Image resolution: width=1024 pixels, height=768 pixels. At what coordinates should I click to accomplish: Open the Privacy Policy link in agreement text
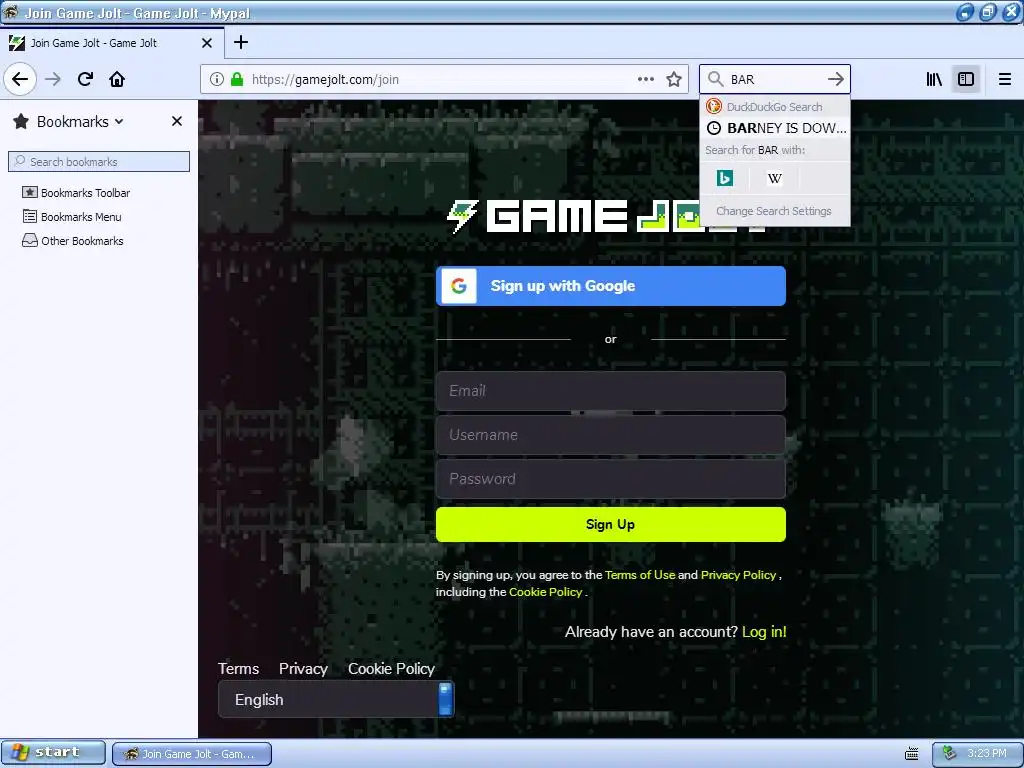(x=739, y=575)
